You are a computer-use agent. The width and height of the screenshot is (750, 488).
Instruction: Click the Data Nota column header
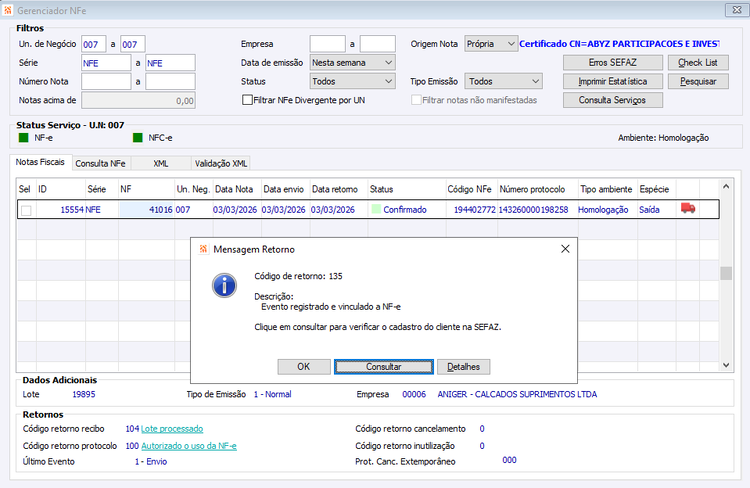(x=237, y=189)
